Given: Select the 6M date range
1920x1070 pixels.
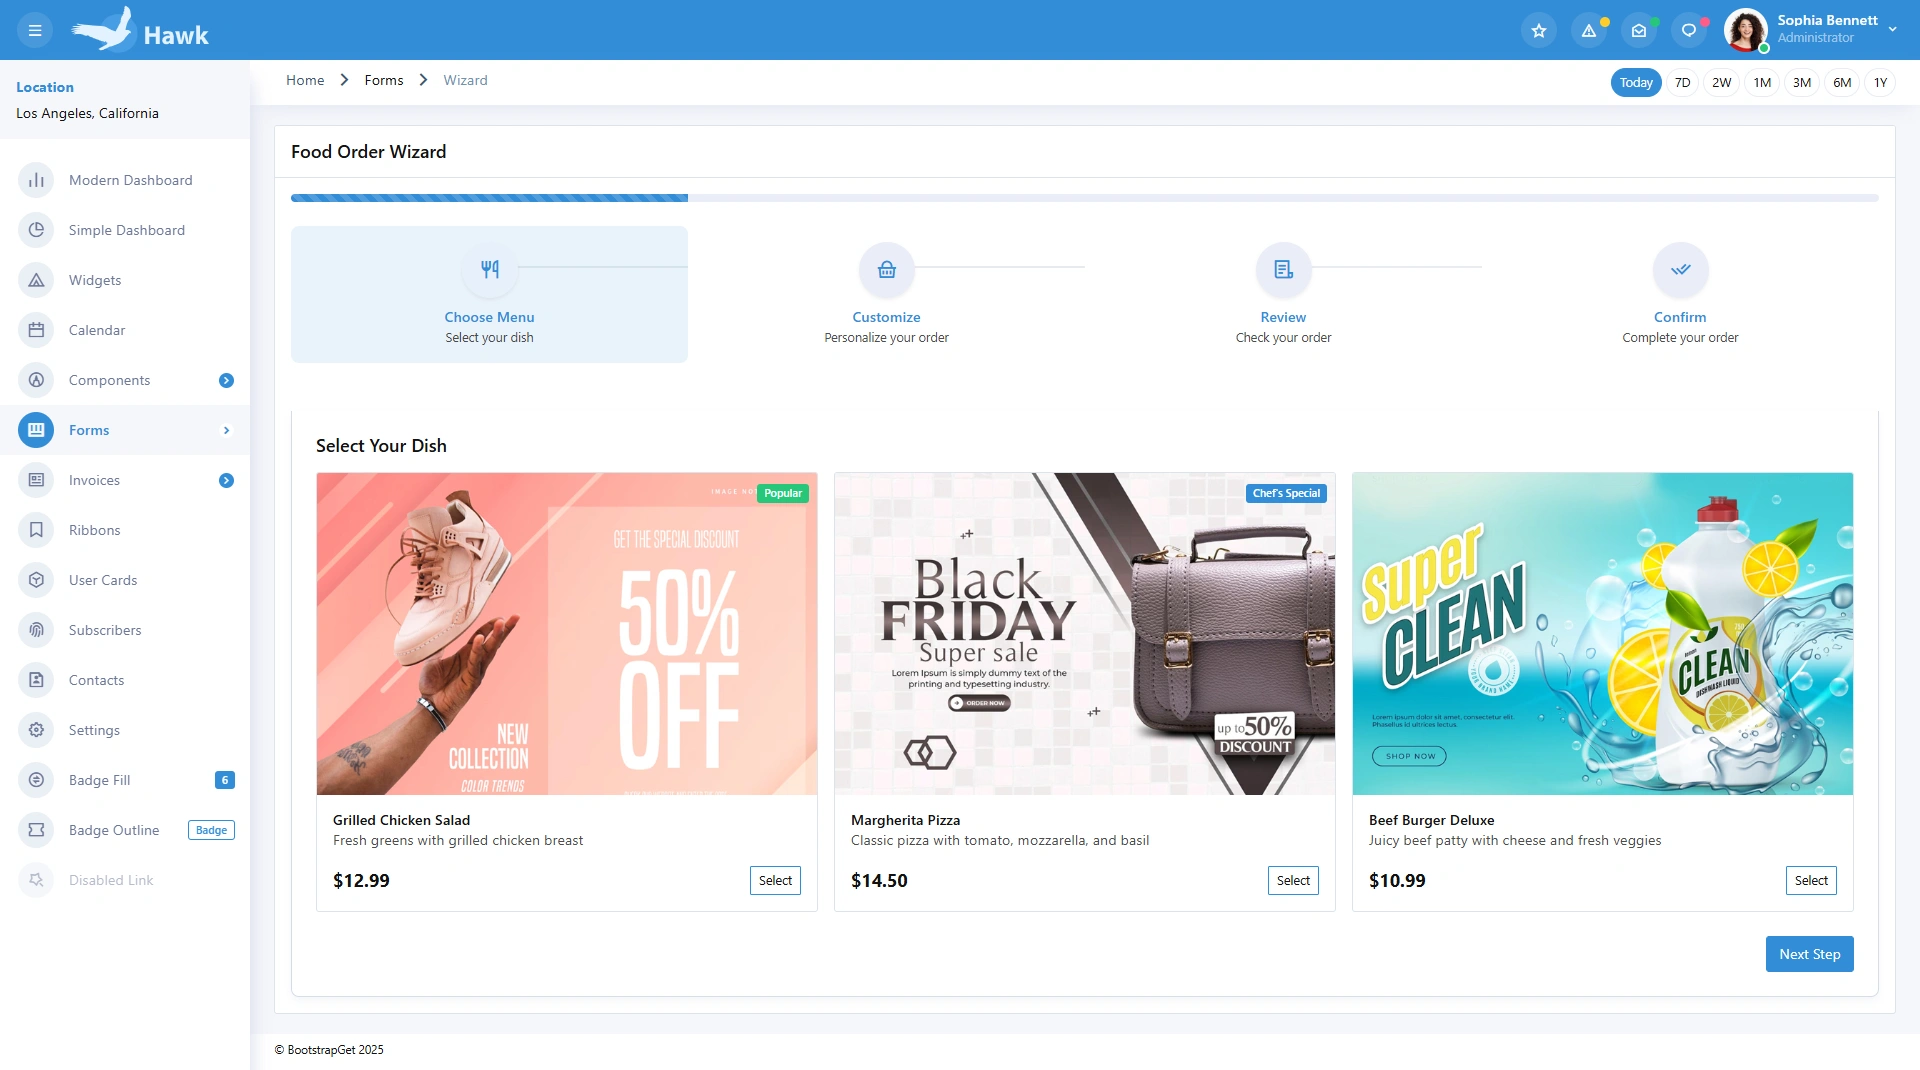Looking at the screenshot, I should click(1842, 83).
